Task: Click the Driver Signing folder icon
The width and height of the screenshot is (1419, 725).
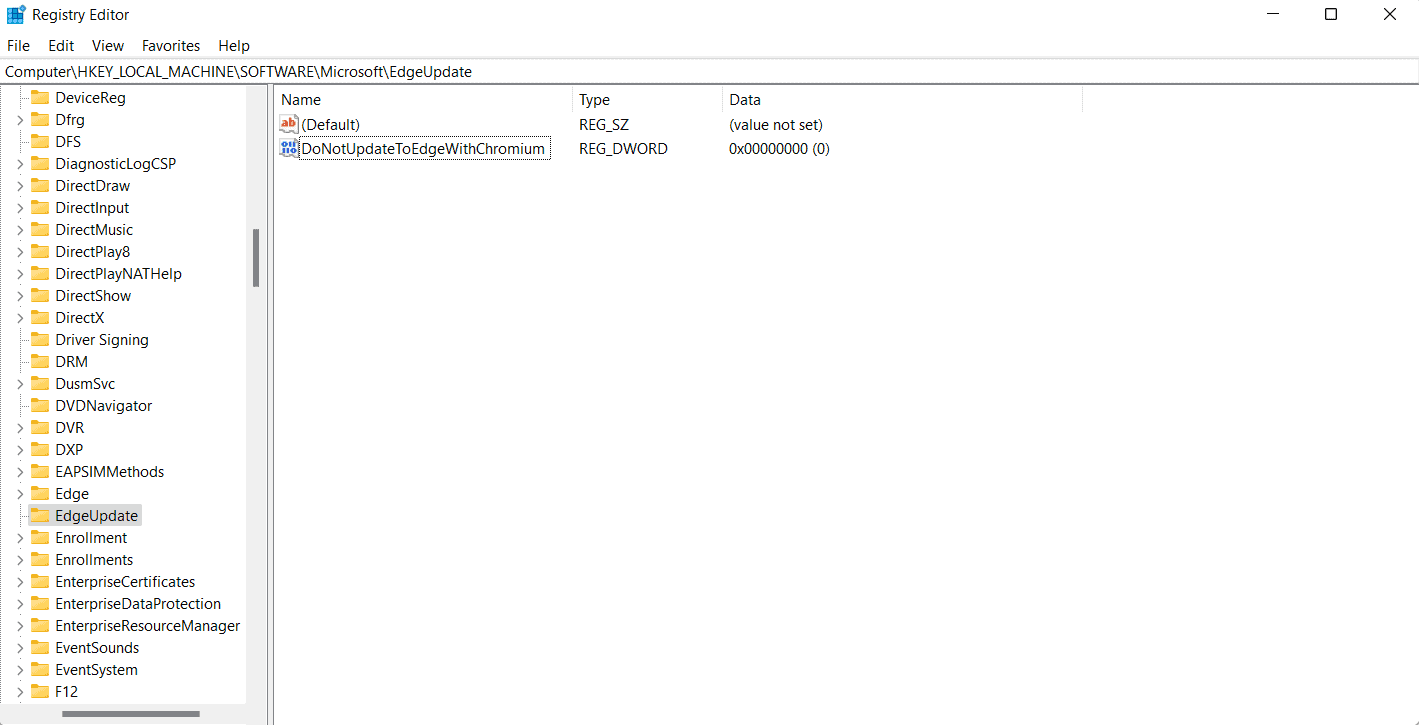Action: pos(40,340)
